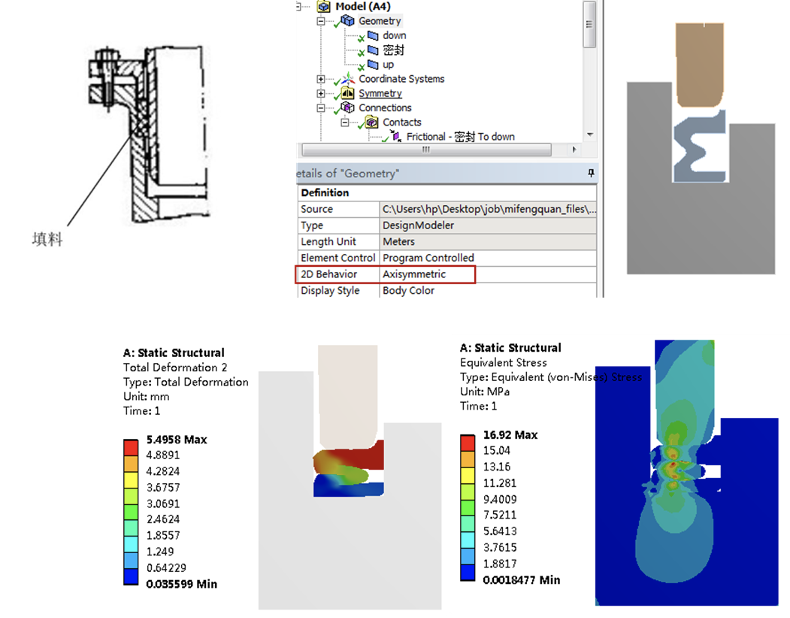
Task: Click 'Total Deformation 2' result title
Action: 175,368
